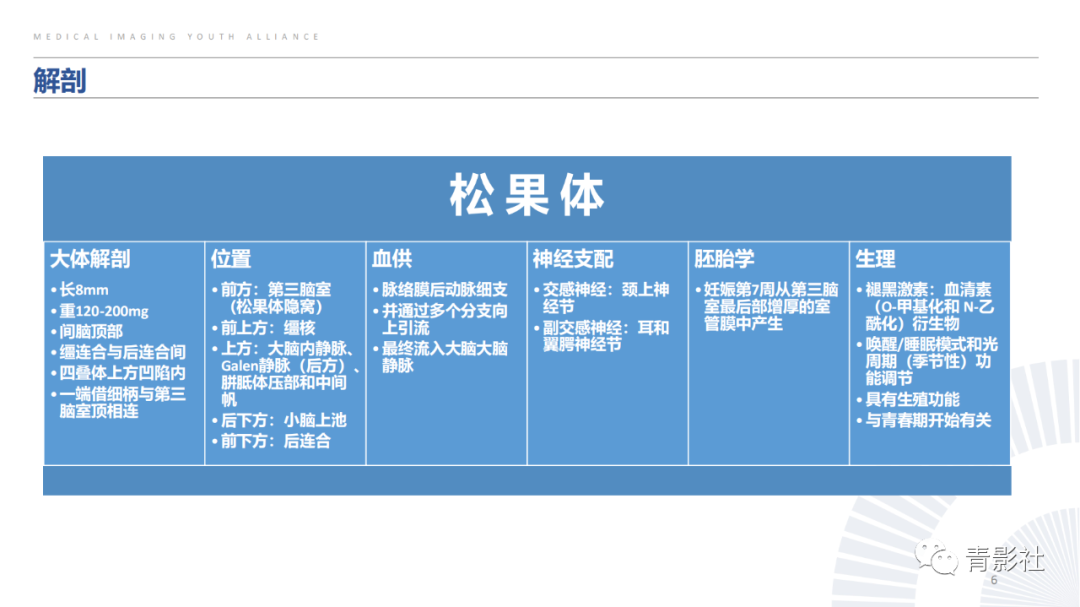
Task: Click the bullet 上方：大脑内静脉
Action: click(287, 373)
